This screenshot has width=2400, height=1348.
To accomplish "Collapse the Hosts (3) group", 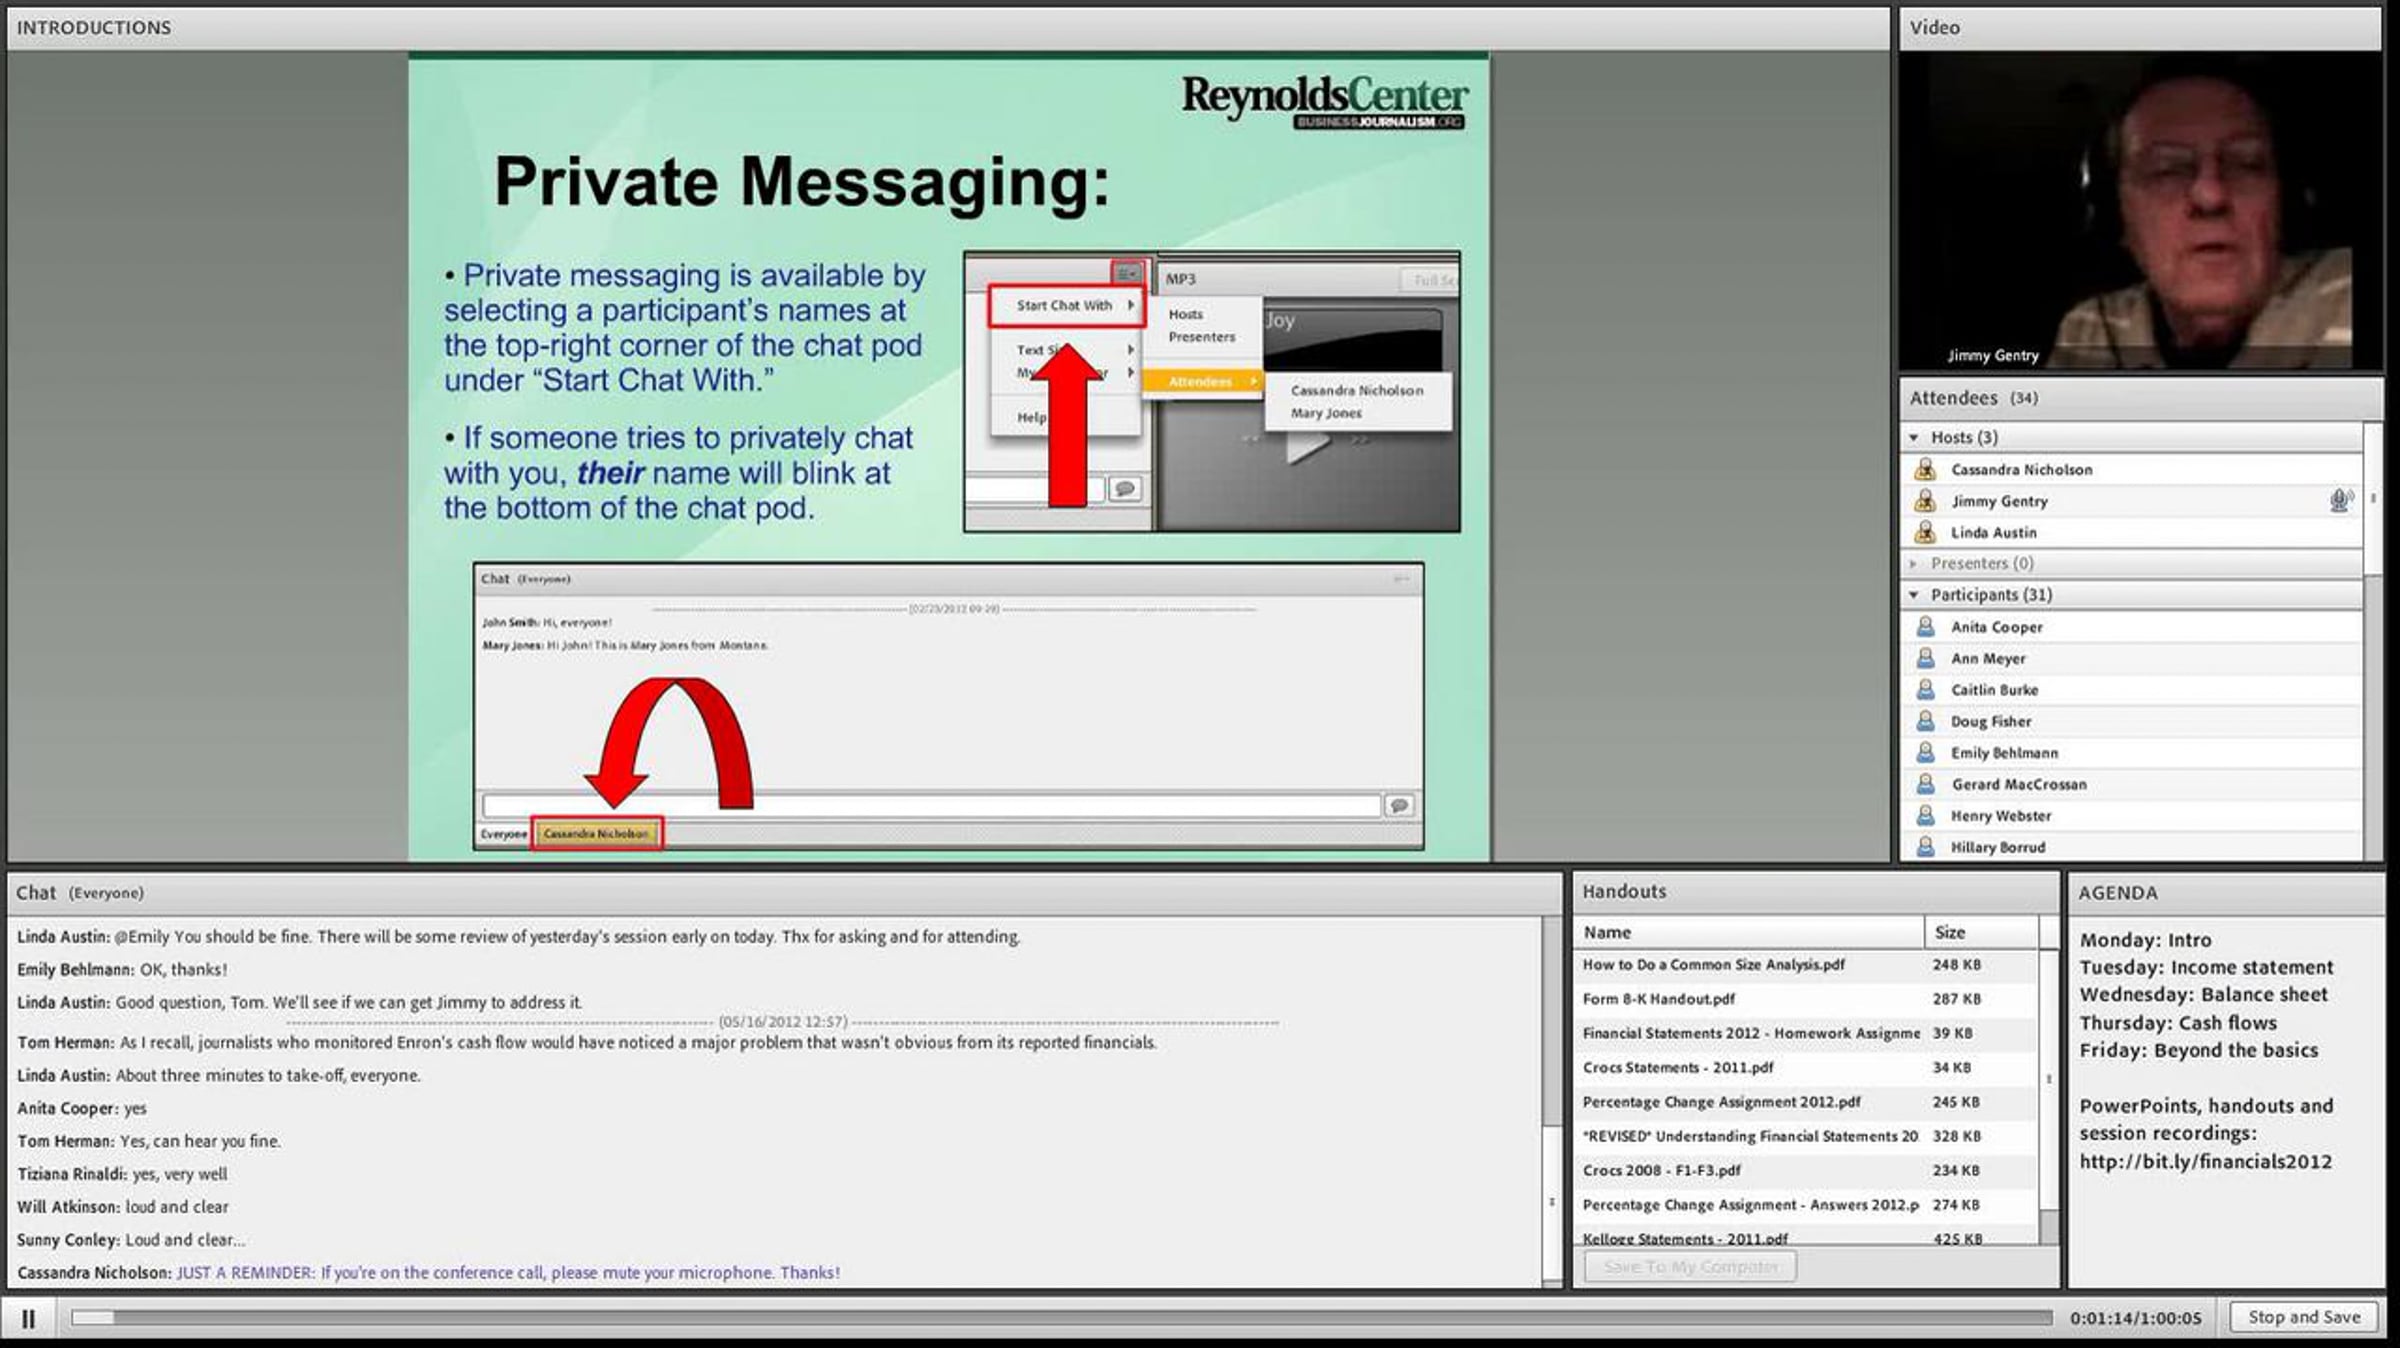I will click(x=1914, y=438).
